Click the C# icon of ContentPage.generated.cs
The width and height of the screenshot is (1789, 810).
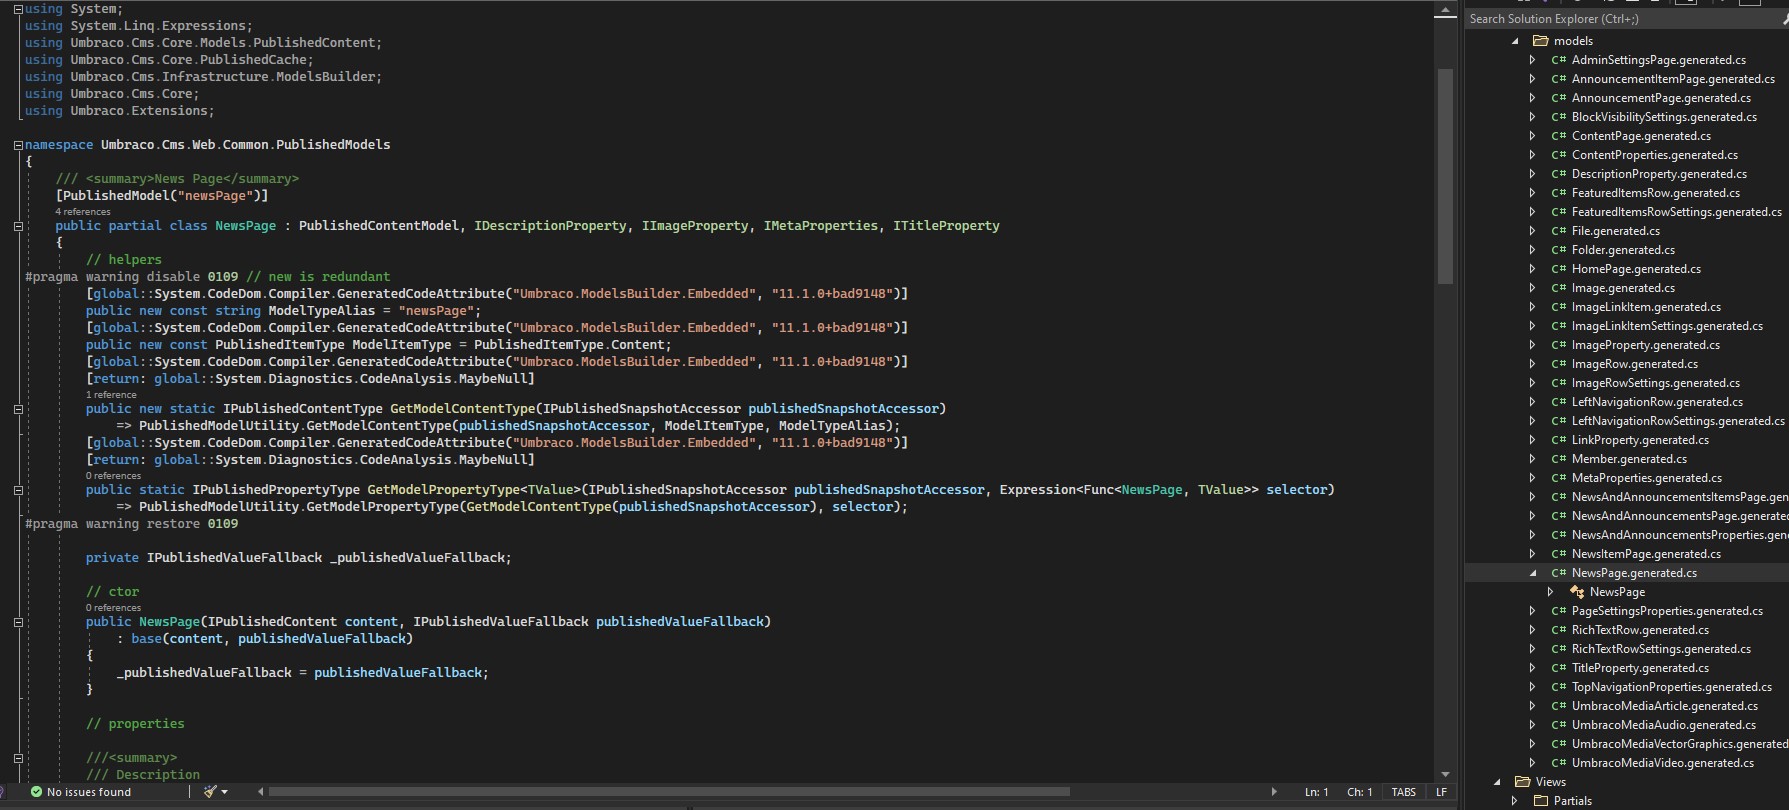pos(1558,136)
